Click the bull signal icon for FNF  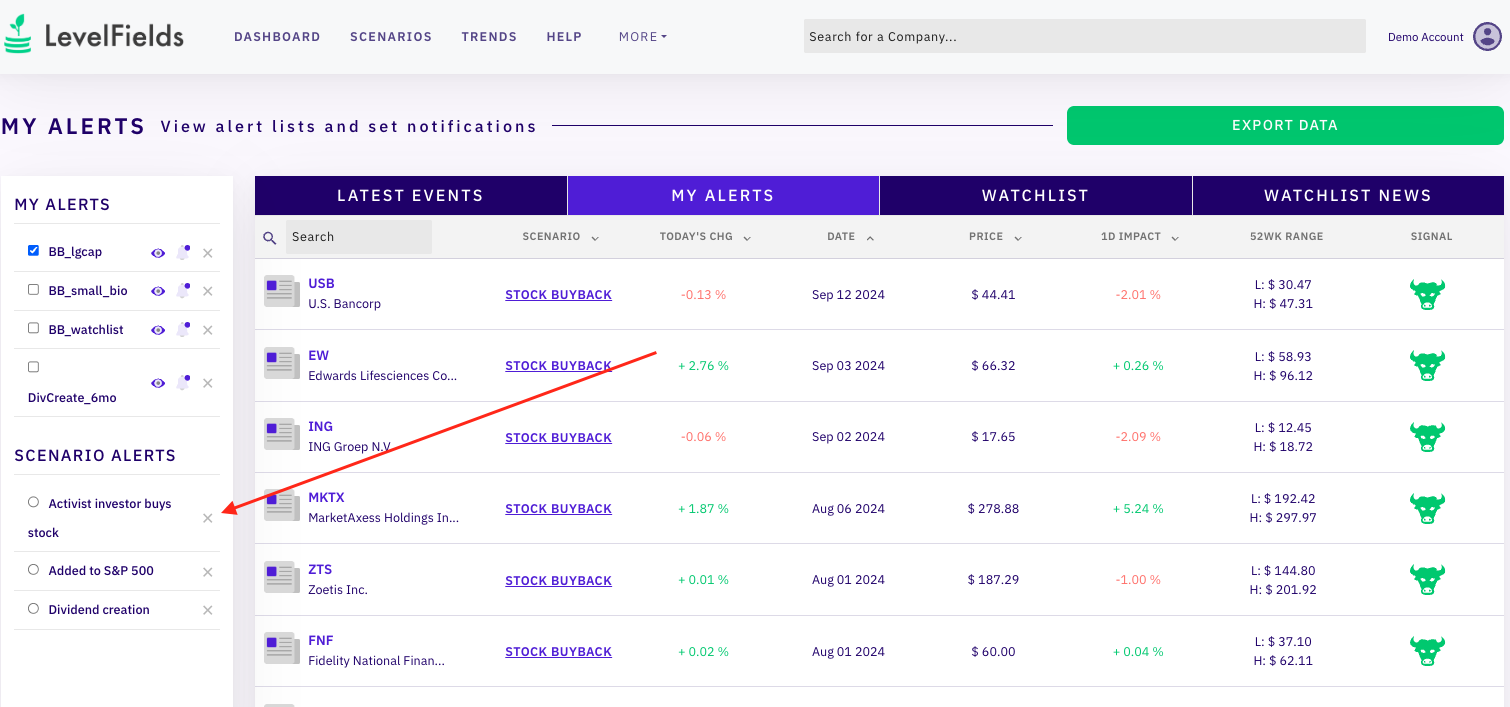pos(1427,652)
